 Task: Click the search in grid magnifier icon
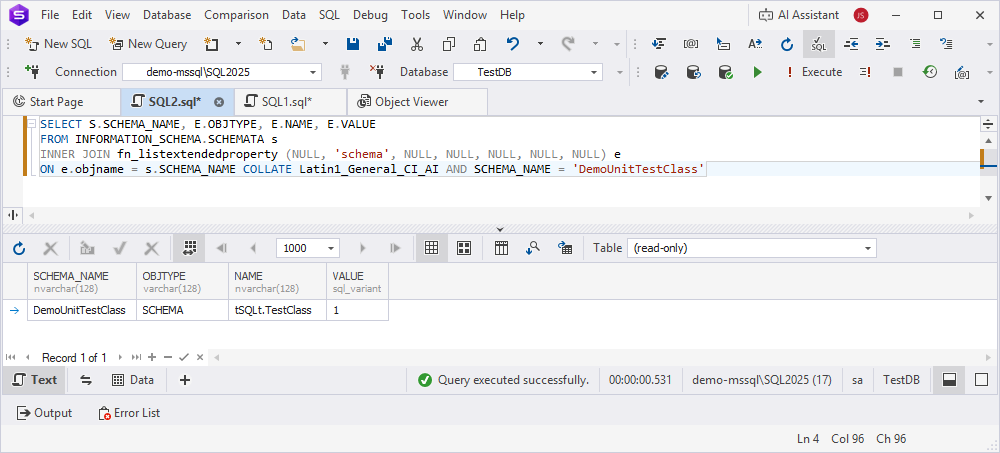[x=533, y=248]
